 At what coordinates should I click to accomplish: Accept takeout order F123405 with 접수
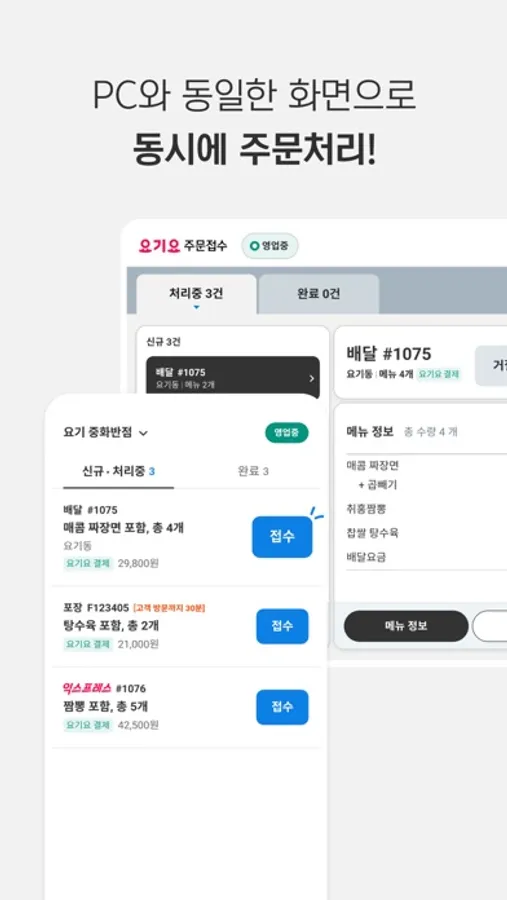click(282, 626)
